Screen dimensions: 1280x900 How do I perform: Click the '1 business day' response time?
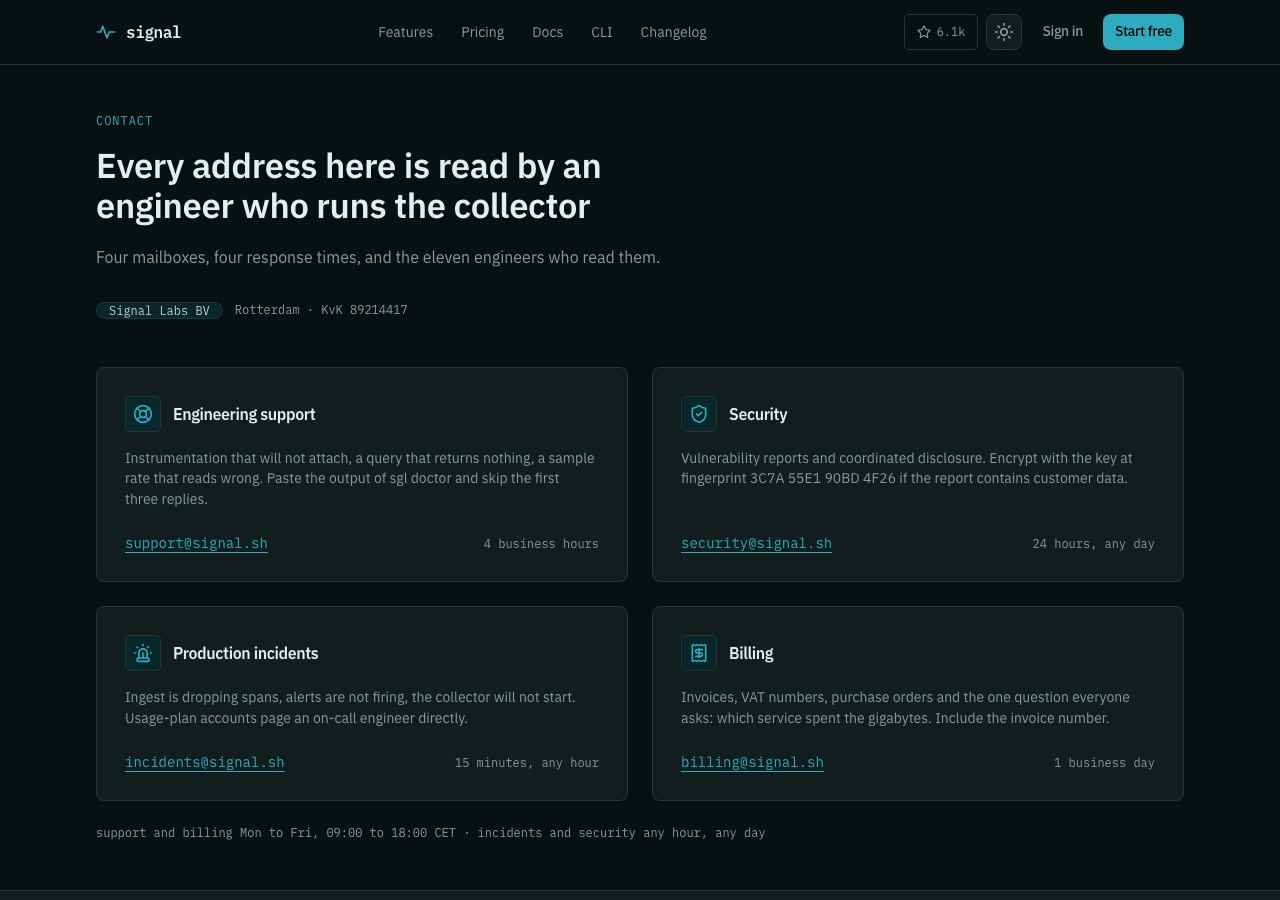click(1104, 763)
